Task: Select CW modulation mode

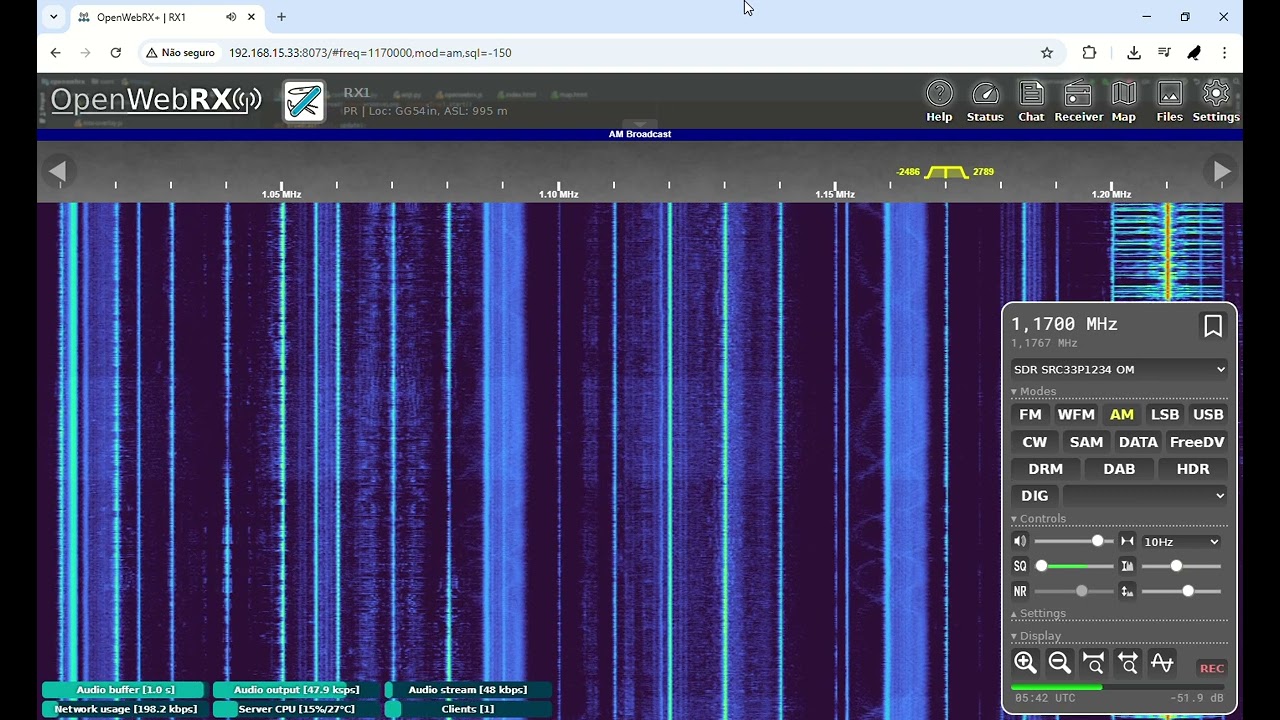Action: [1035, 442]
